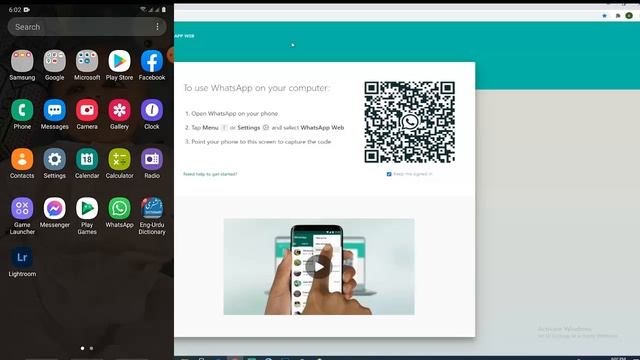Viewport: 640px width, 360px height.
Task: Open the Clock app
Action: pos(152,110)
